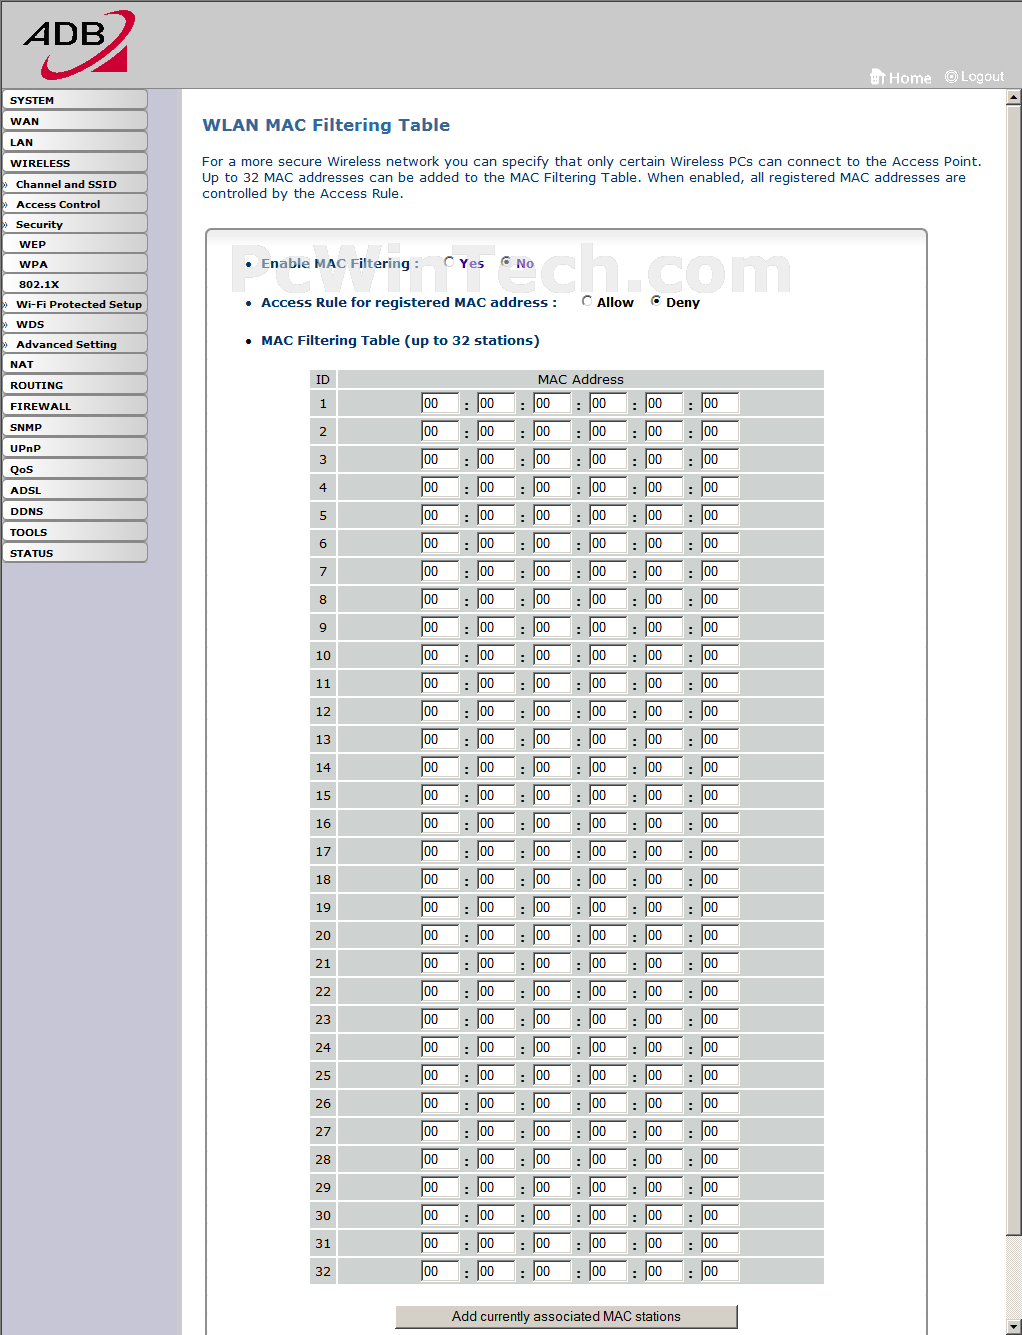
Task: Click last MAC octet field in row 32
Action: coord(720,1271)
